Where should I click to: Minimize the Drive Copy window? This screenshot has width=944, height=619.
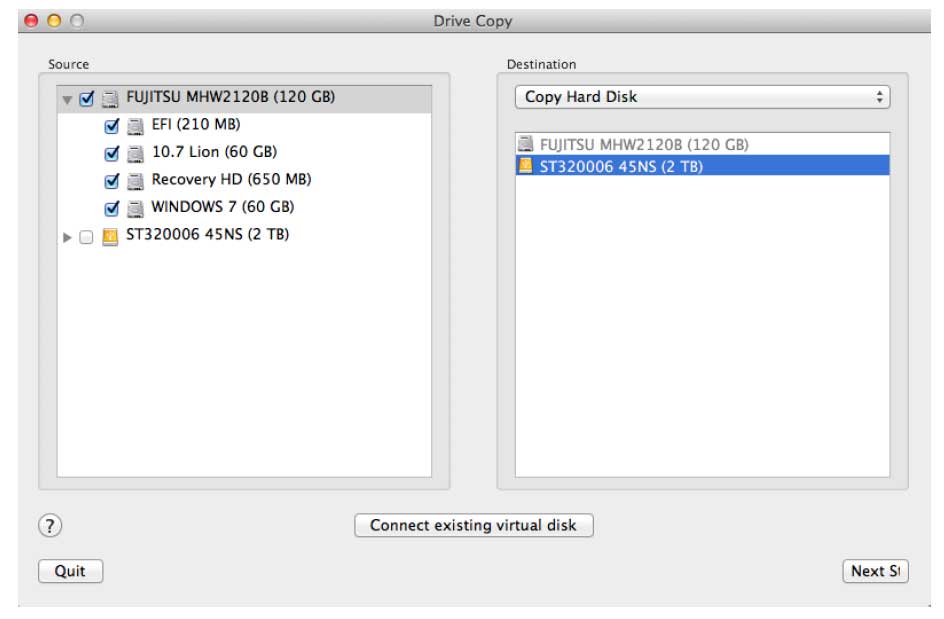click(54, 20)
